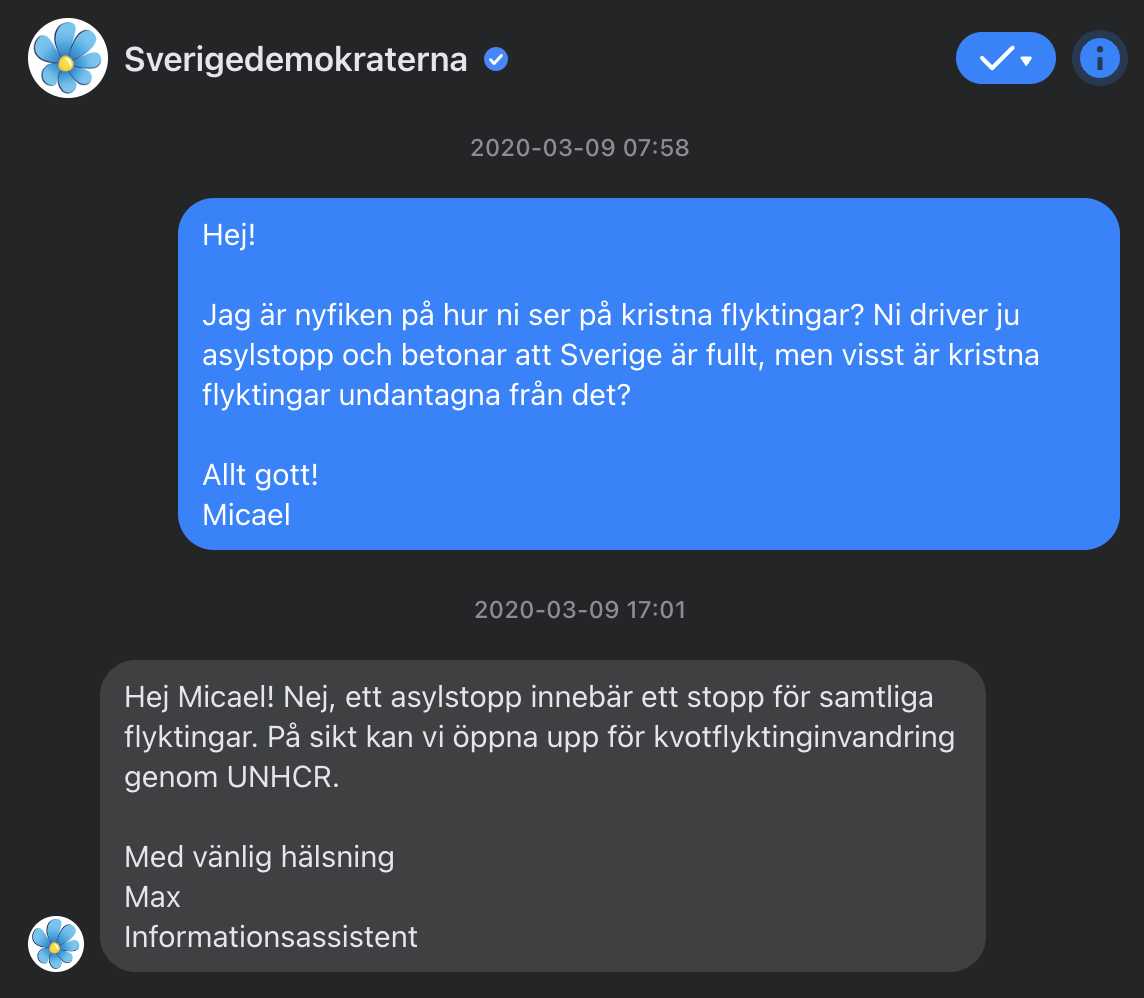1144x998 pixels.
Task: Click the 'Hej!' greeting in blue bubble
Action: point(229,237)
